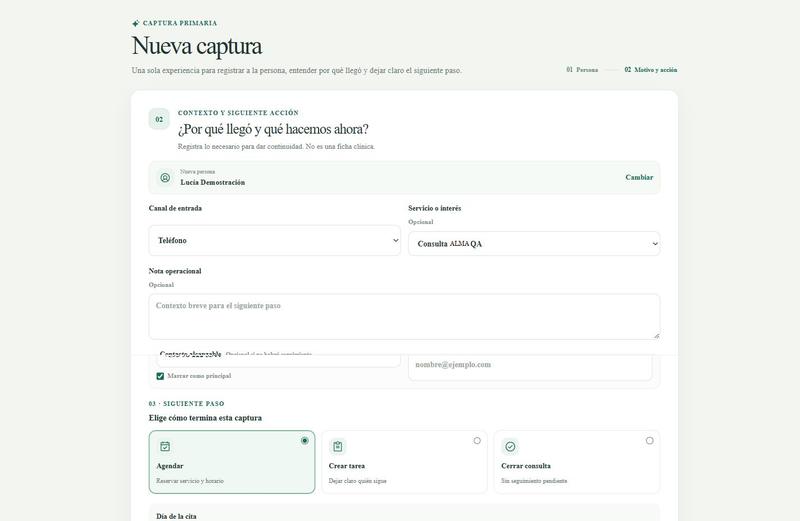Image resolution: width=800 pixels, height=521 pixels.
Task: Click the Agendar card title text
Action: tap(170, 466)
